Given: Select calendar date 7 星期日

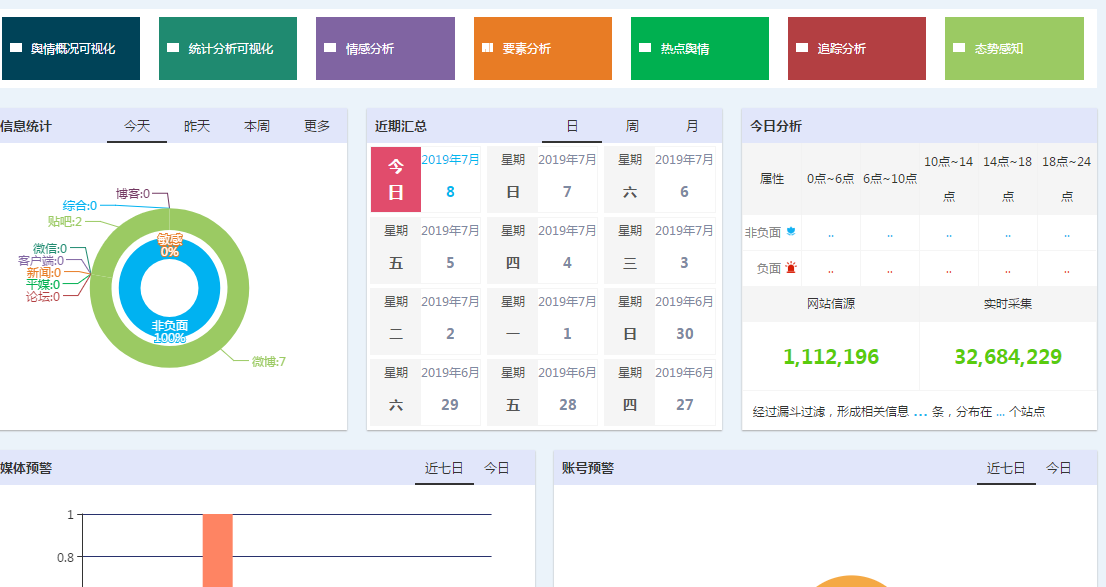Looking at the screenshot, I should (542, 179).
